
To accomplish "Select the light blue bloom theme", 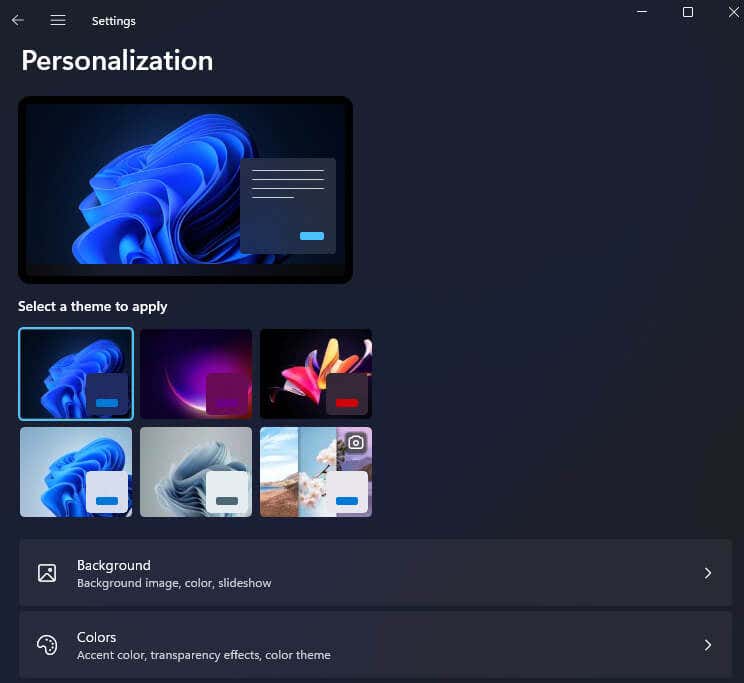I will [x=76, y=472].
